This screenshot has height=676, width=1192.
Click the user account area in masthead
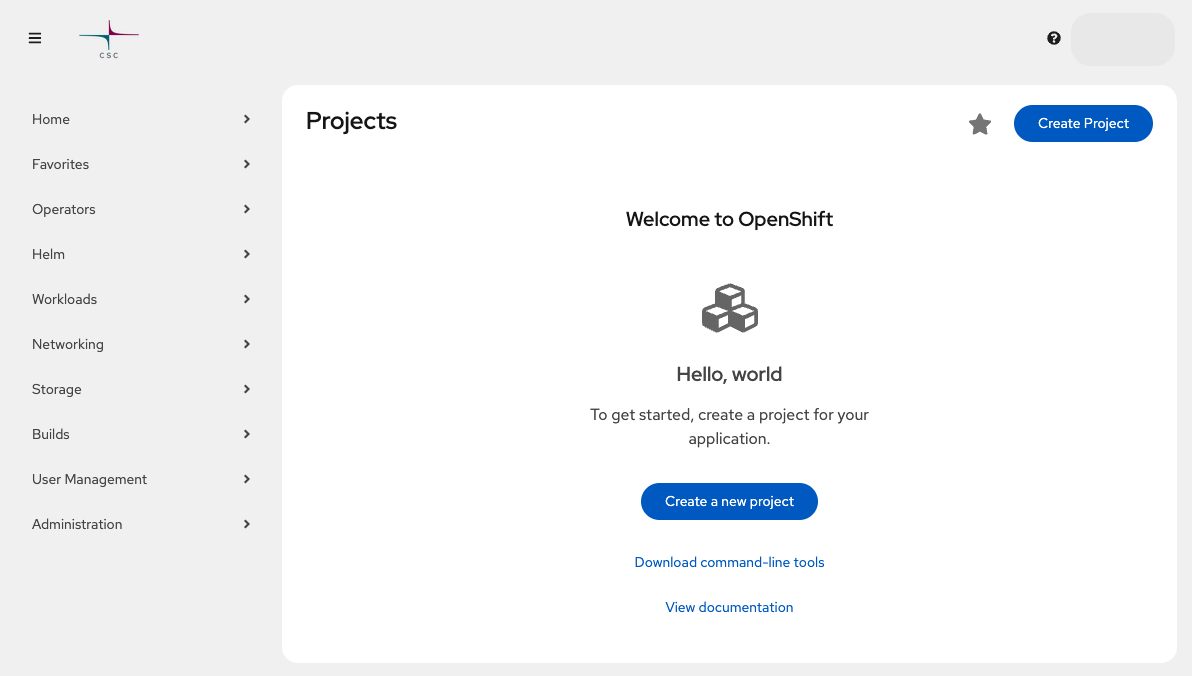(1122, 38)
